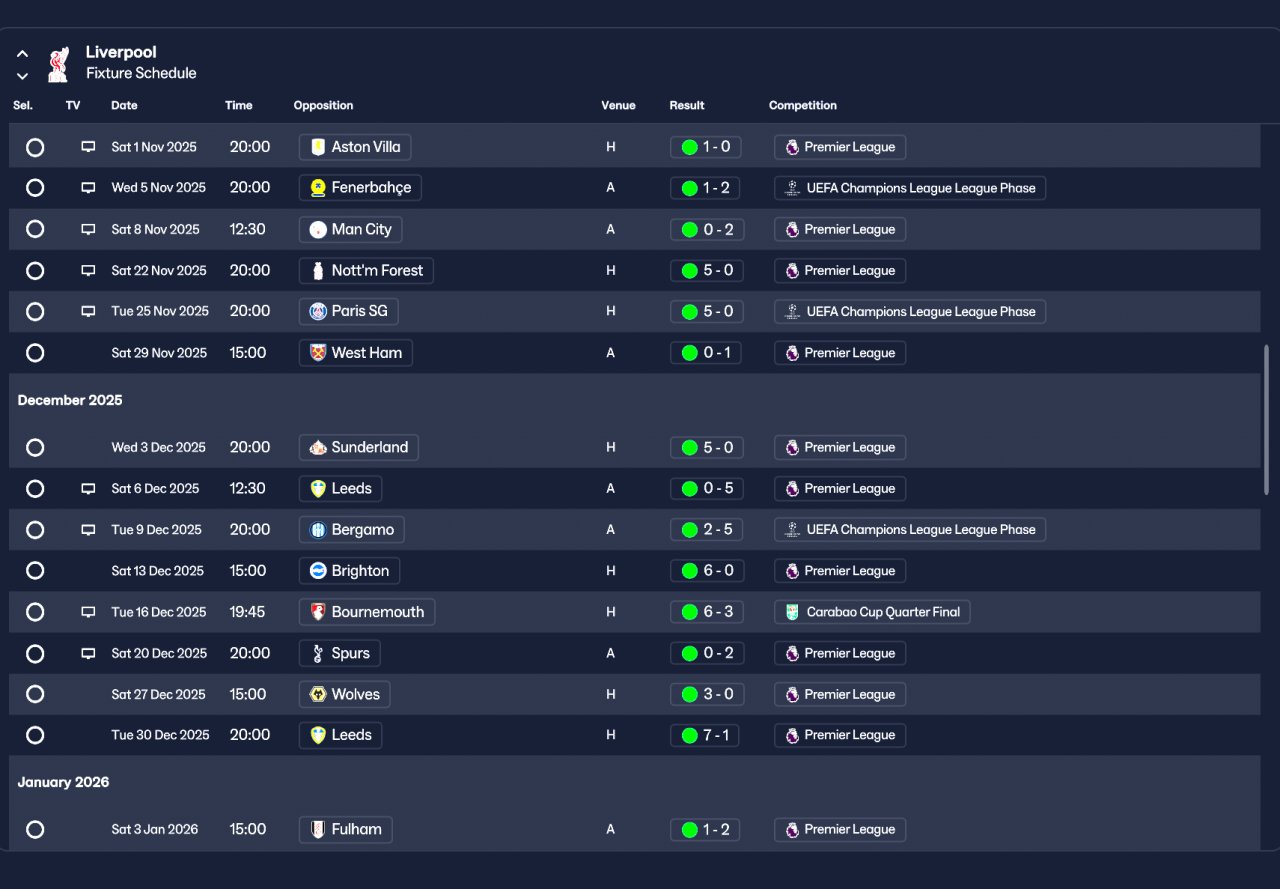Click the Bournemouth club badge
This screenshot has width=1280, height=889.
pos(318,612)
